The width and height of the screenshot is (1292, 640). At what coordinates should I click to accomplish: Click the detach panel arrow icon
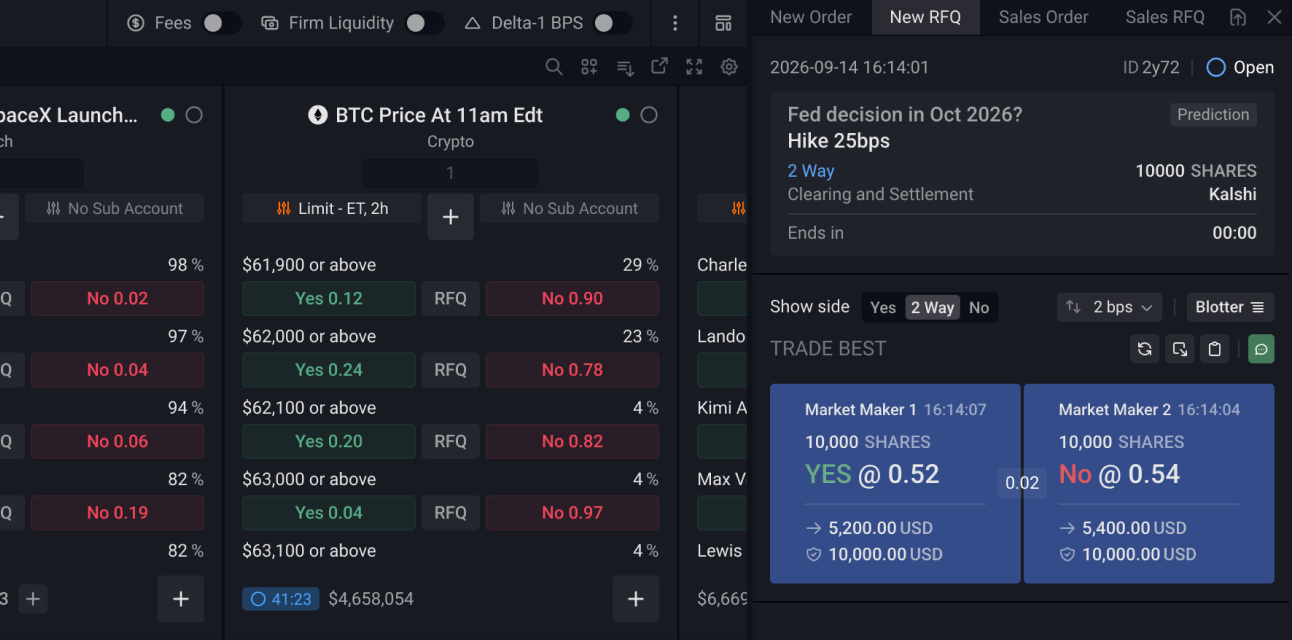tap(1180, 349)
